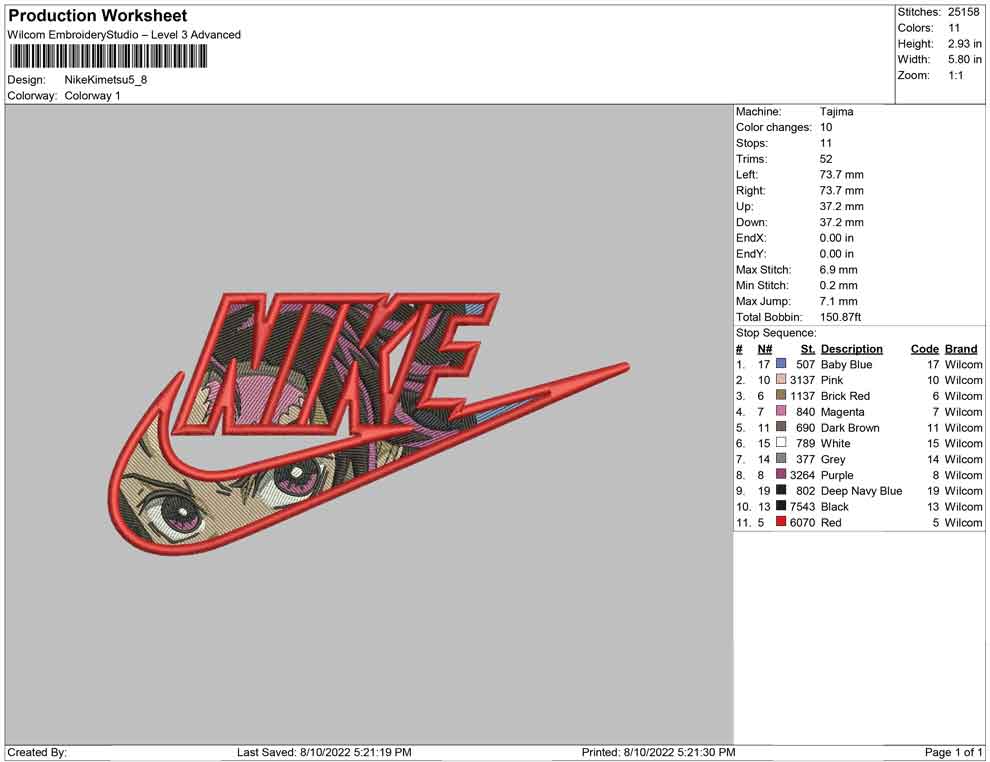
Task: Choose the Black thread swatch
Action: (781, 506)
